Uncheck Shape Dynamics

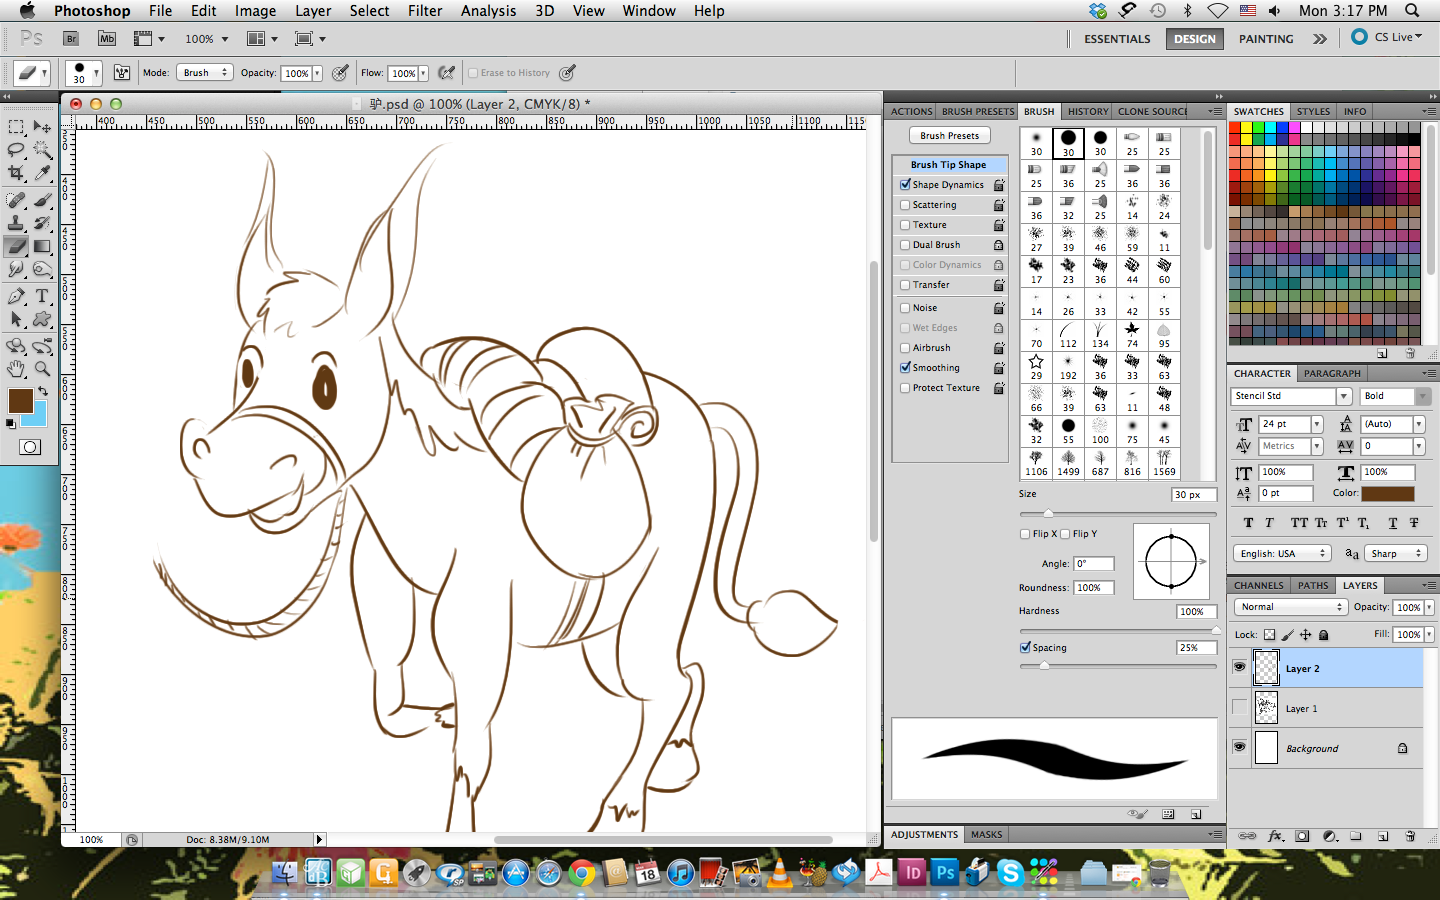click(906, 184)
